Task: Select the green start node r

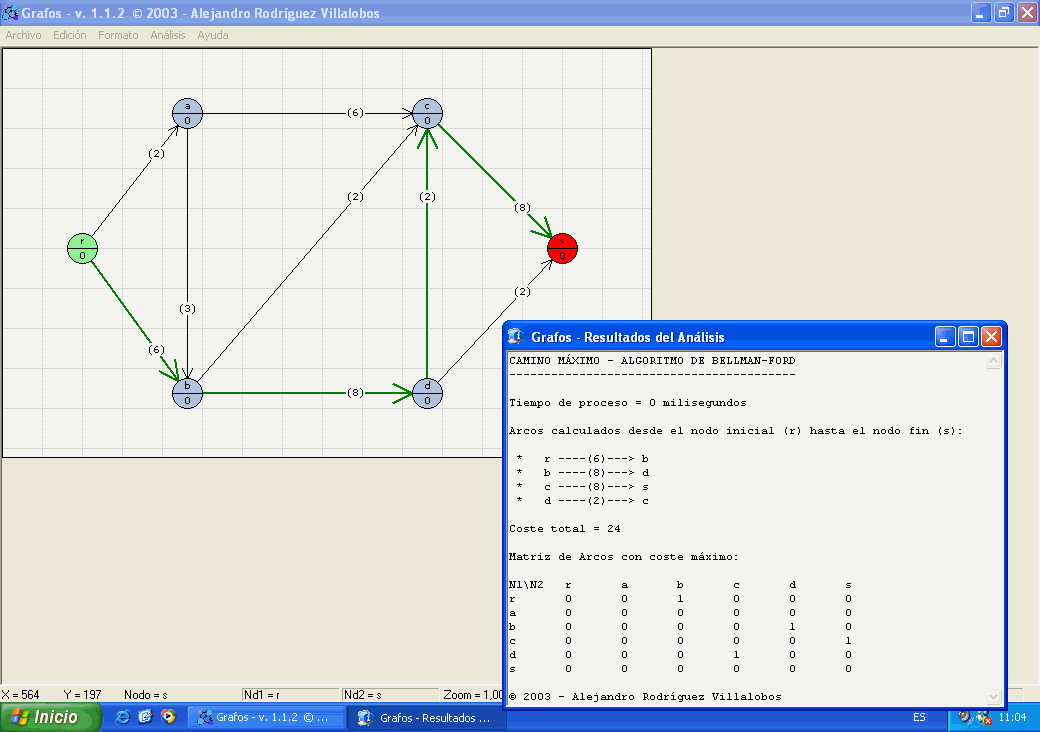Action: click(x=82, y=247)
